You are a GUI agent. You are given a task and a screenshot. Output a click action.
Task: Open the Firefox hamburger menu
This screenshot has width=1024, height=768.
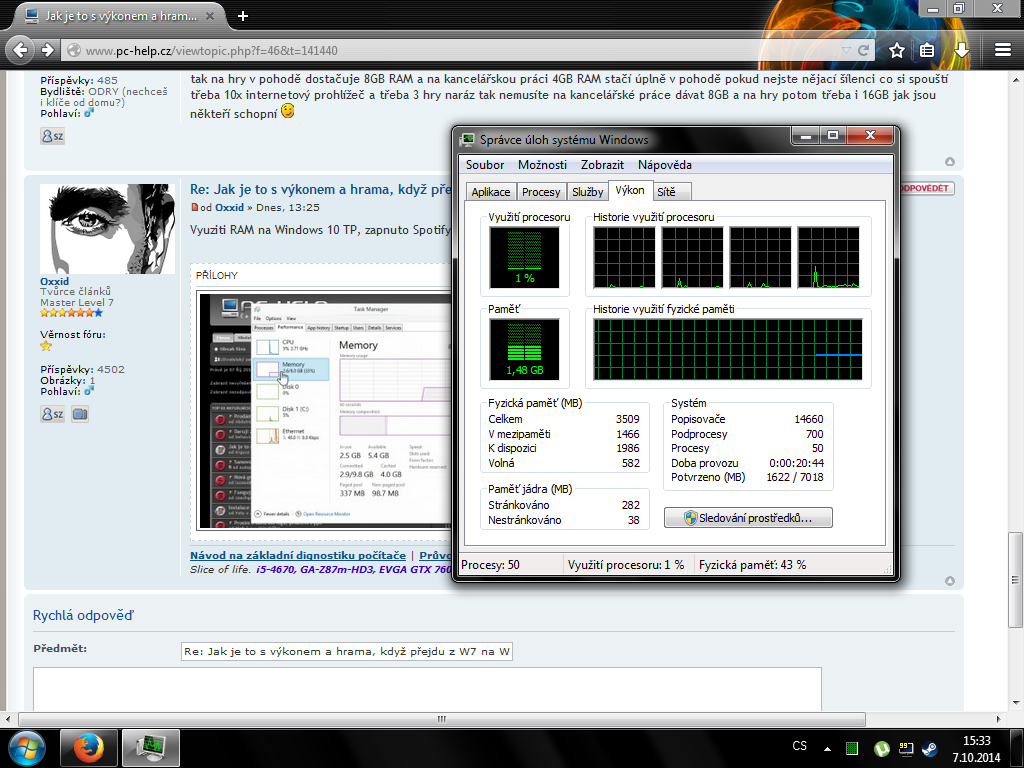[1003, 50]
